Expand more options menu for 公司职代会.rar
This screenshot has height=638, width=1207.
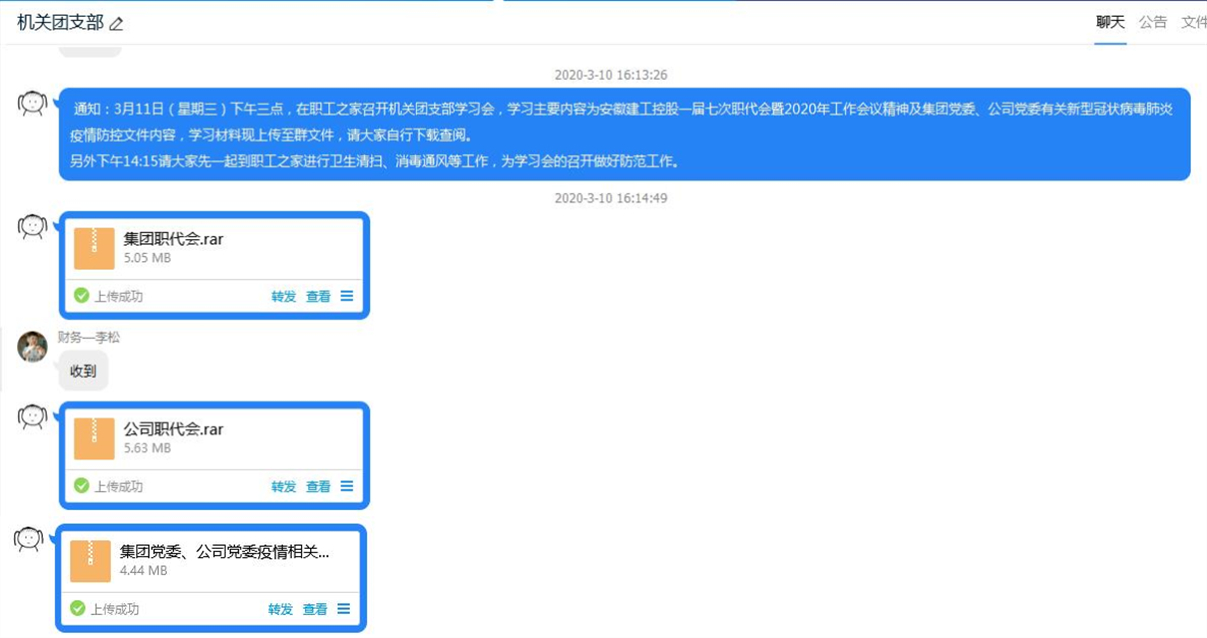tap(347, 486)
